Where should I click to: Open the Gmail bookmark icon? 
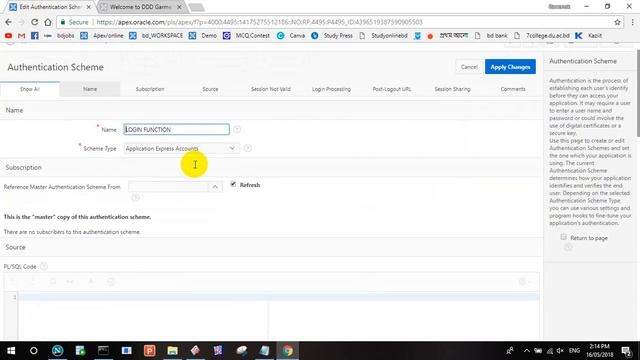coord(22,36)
